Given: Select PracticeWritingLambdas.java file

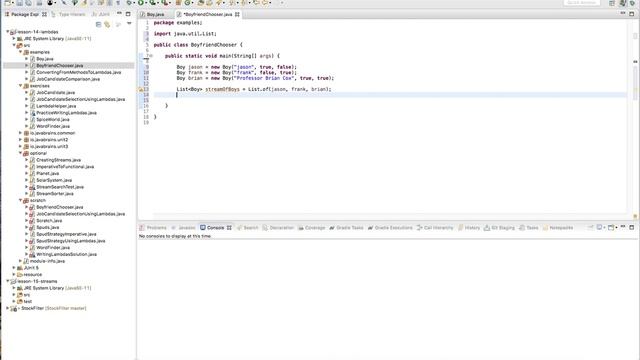Looking at the screenshot, I should click(66, 113).
